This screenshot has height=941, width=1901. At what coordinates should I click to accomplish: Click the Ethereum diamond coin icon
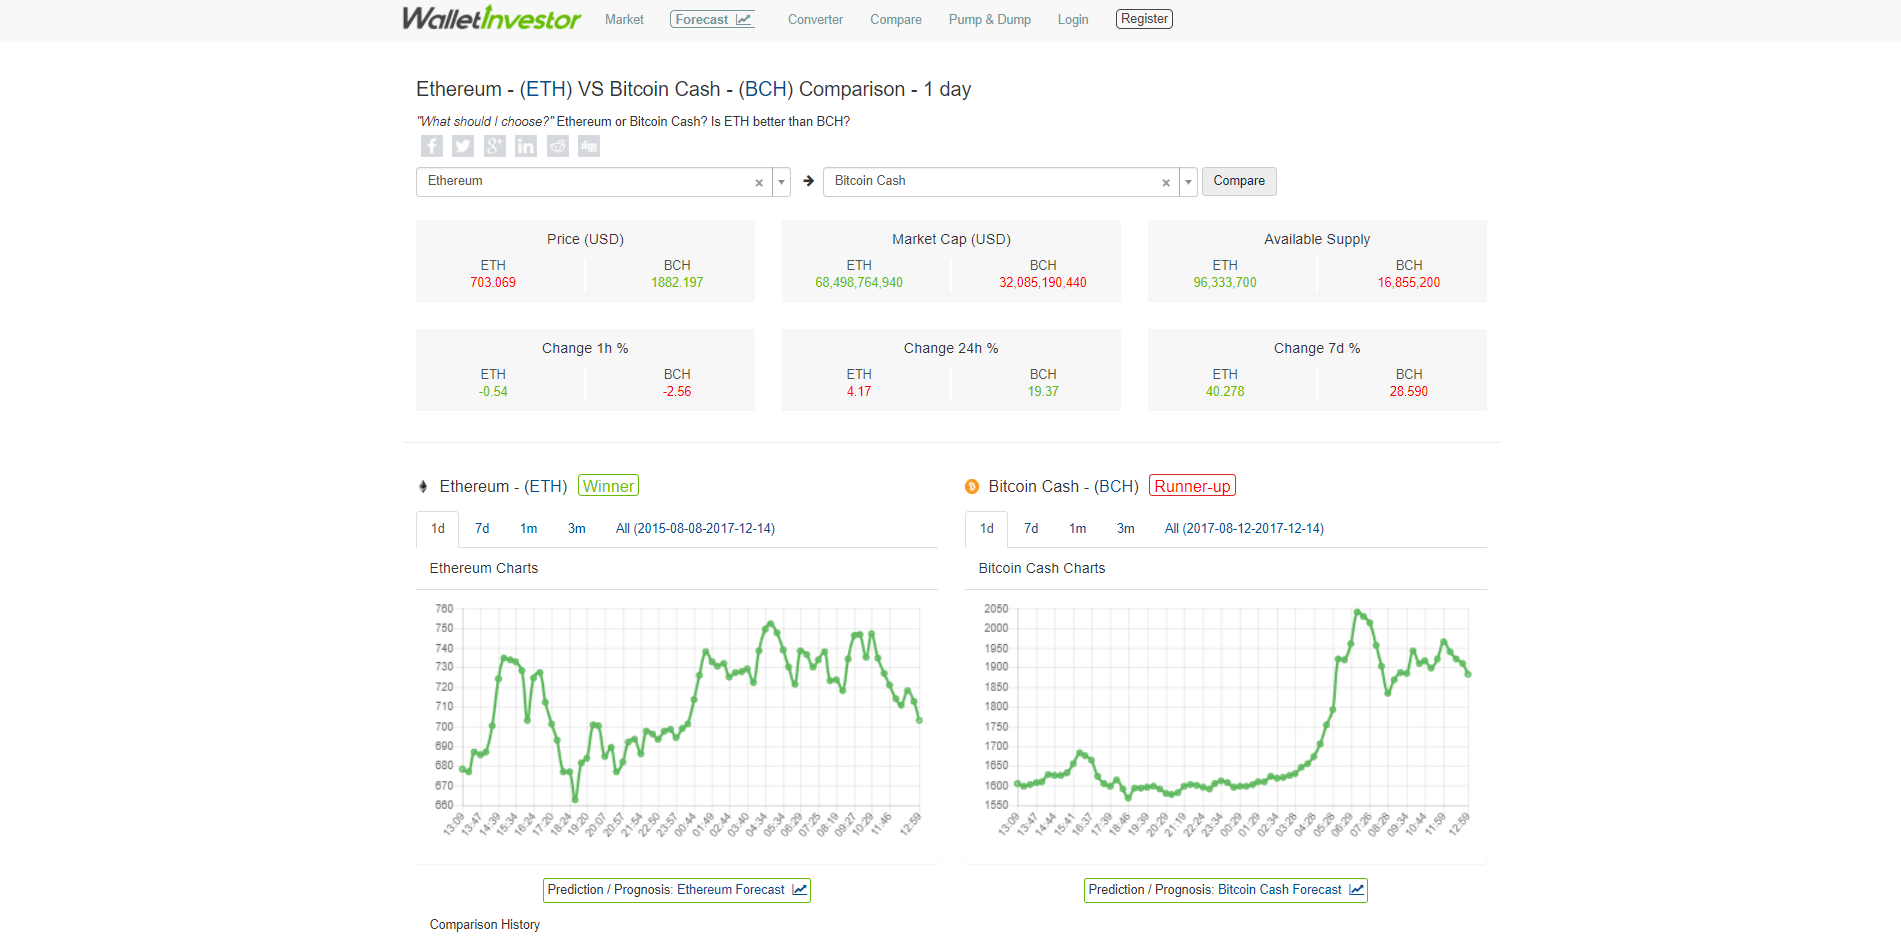pos(423,487)
